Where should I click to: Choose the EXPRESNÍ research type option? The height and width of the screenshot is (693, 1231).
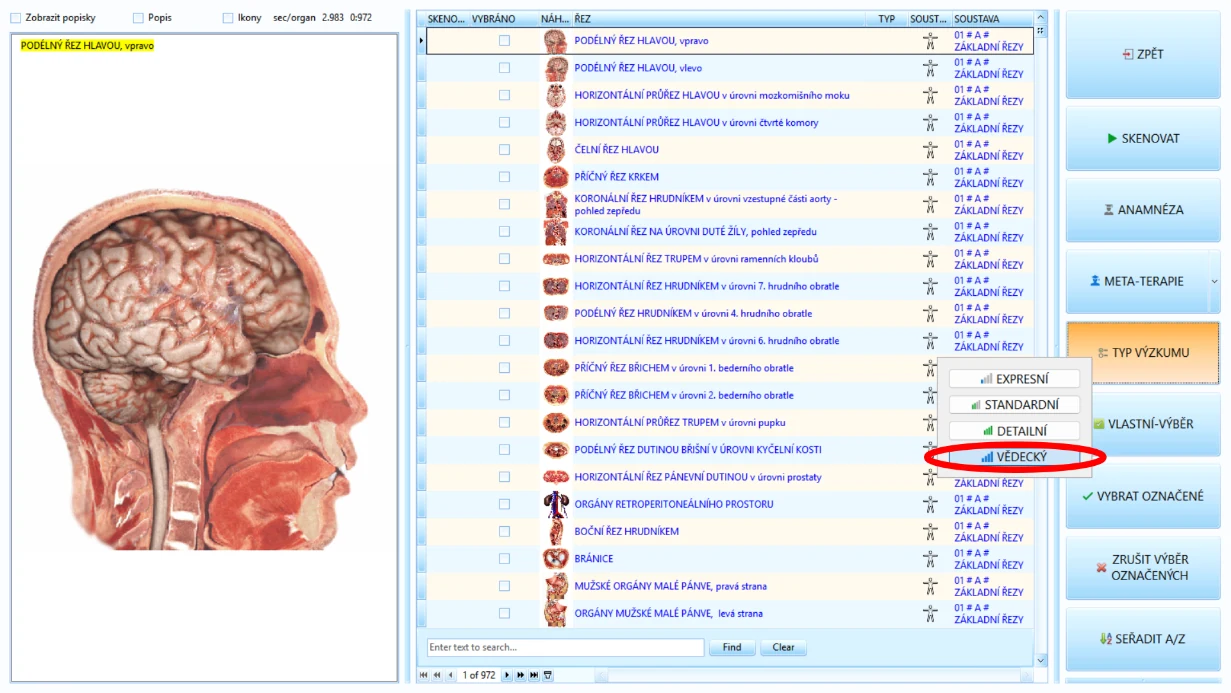1014,379
